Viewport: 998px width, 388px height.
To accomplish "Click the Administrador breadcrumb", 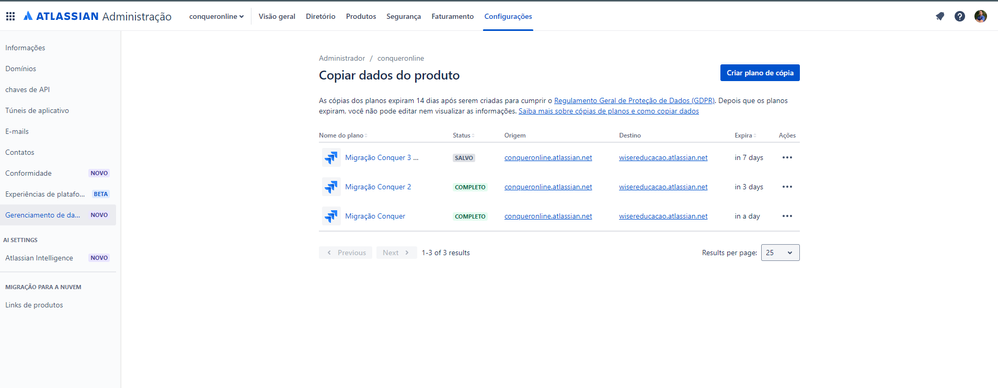I will click(x=342, y=58).
